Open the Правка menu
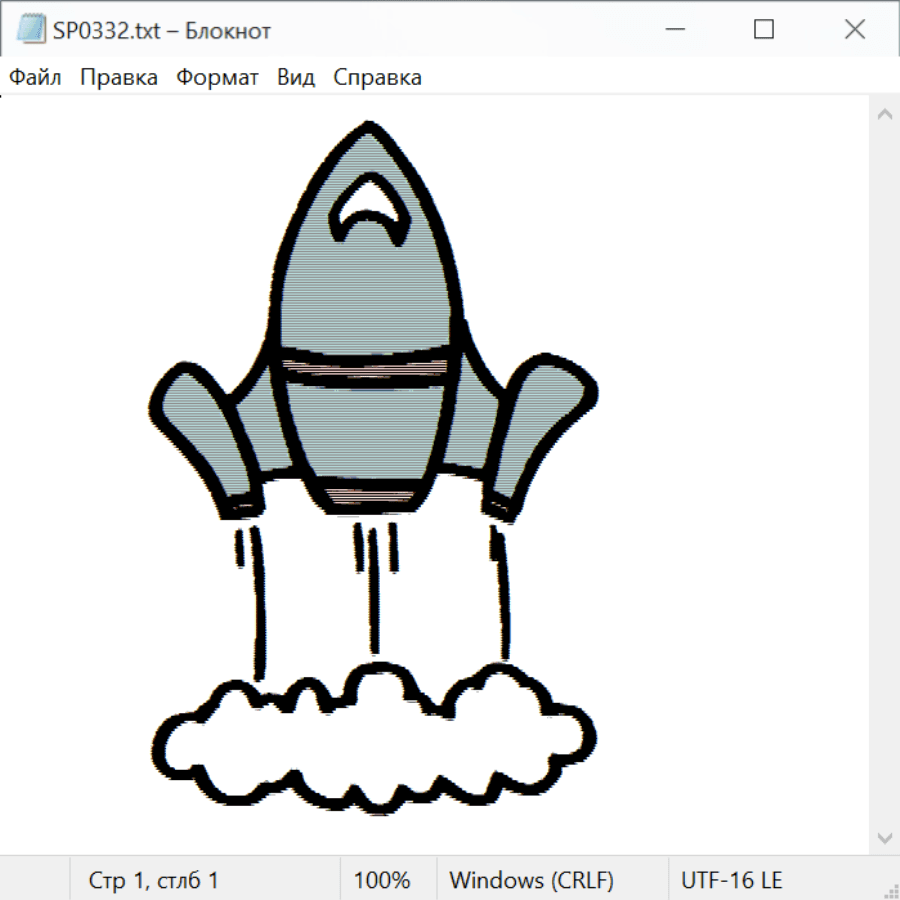Screen dimensions: 900x900 click(x=118, y=78)
